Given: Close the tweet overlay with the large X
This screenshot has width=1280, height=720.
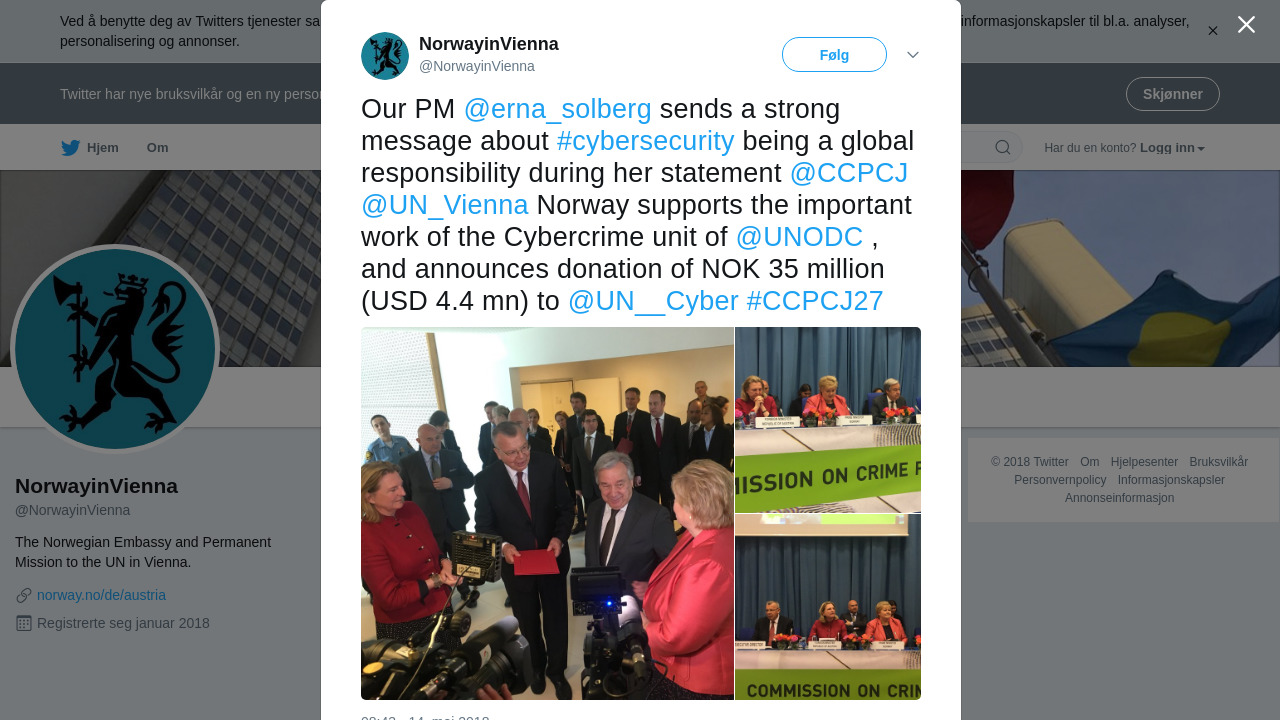Looking at the screenshot, I should (x=1246, y=24).
